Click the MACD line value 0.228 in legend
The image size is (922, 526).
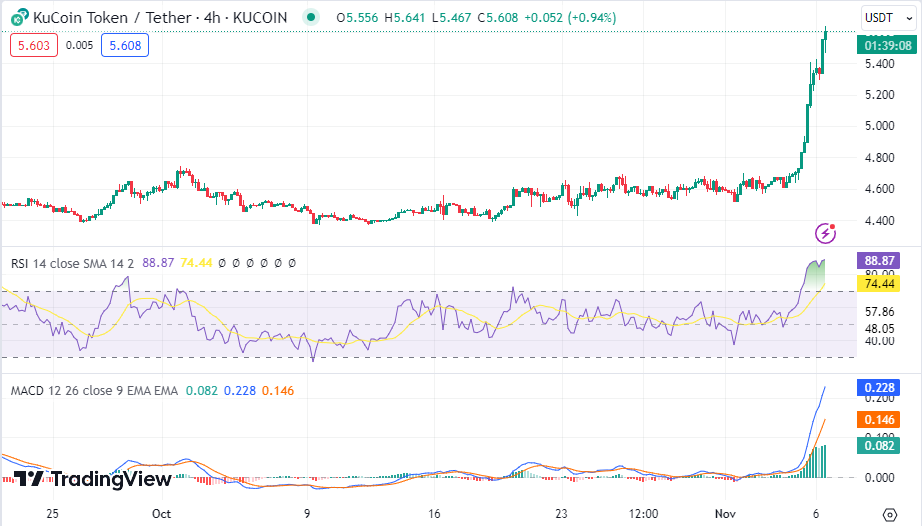240,391
